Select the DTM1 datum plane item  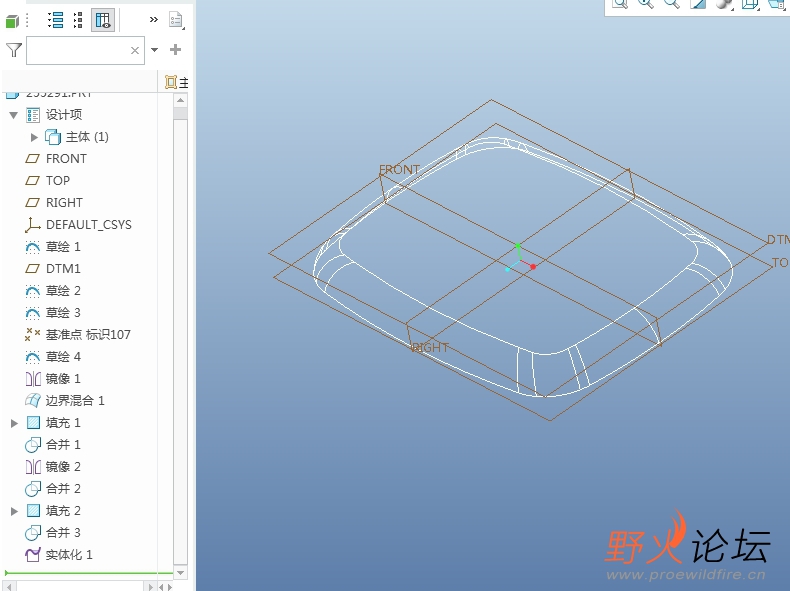coord(53,269)
